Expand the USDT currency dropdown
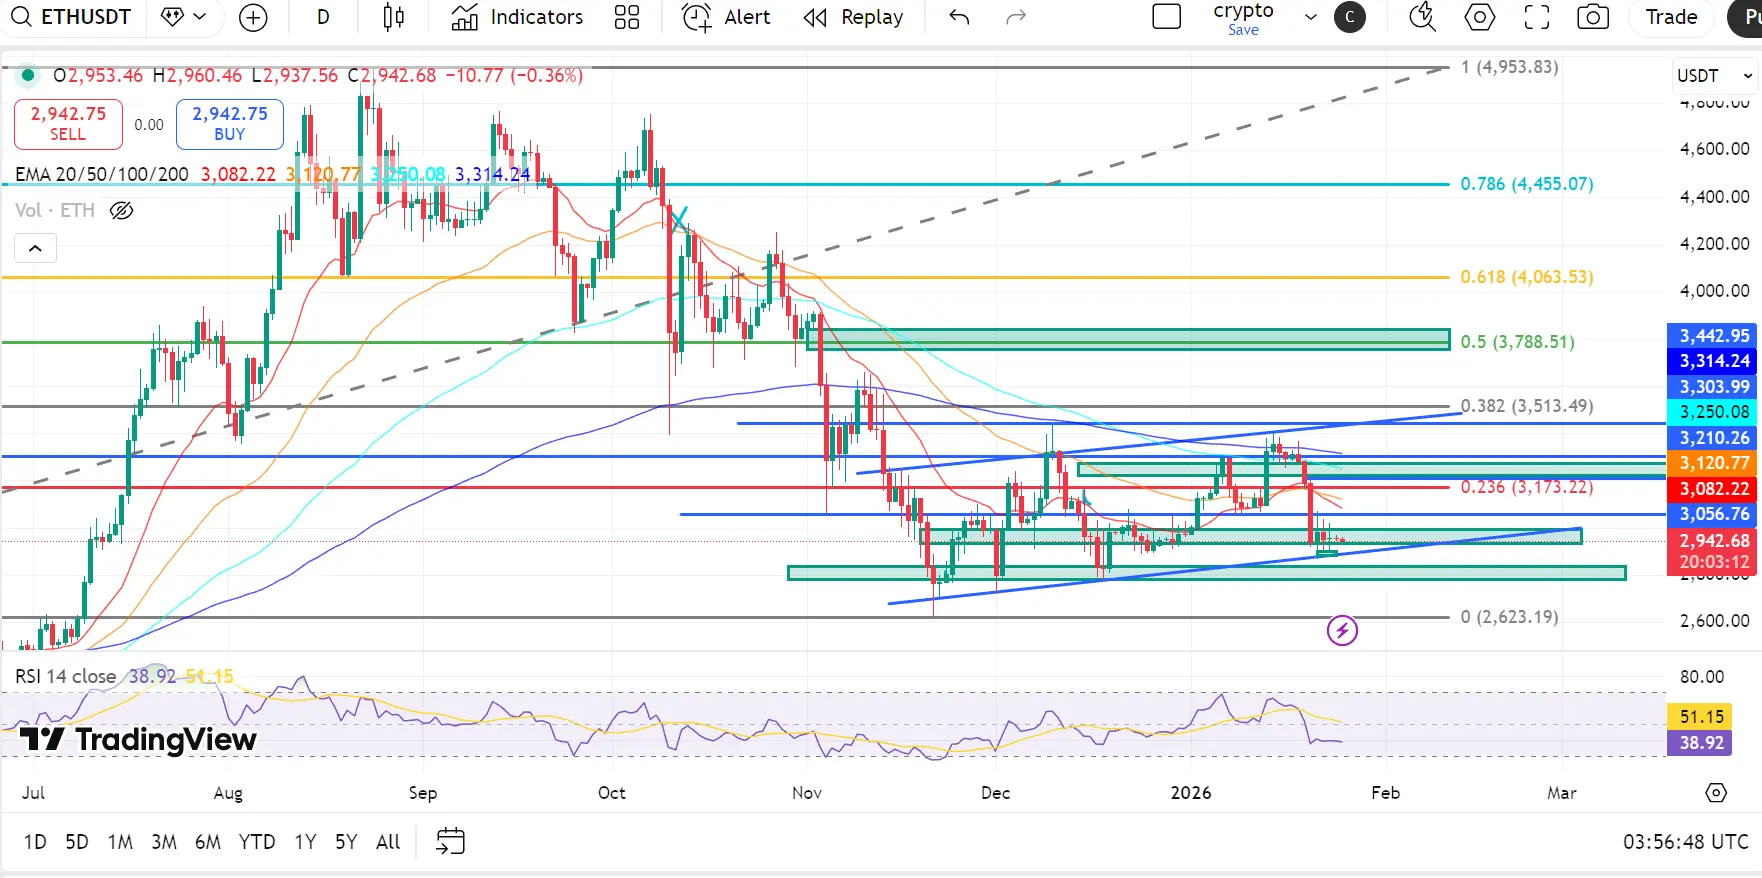Screen dimensions: 1762x878 (1715, 76)
